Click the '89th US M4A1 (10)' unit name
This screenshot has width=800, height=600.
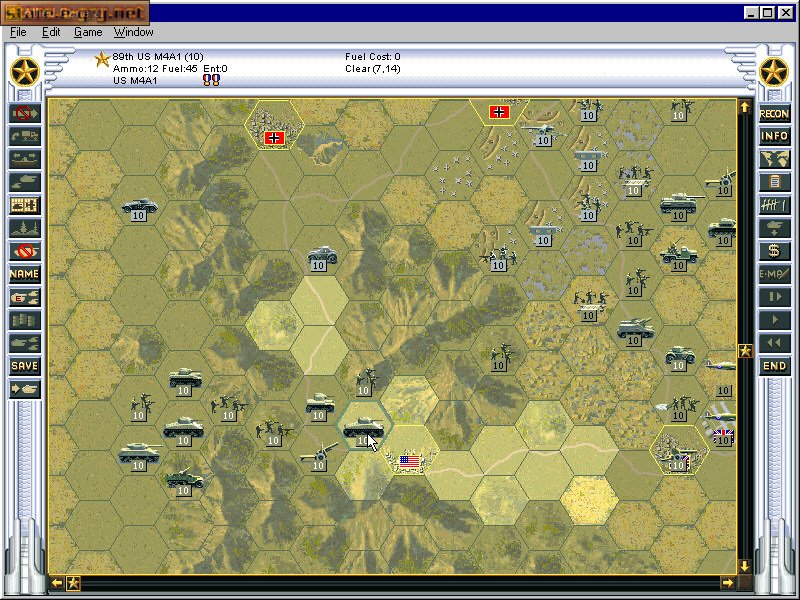point(158,57)
